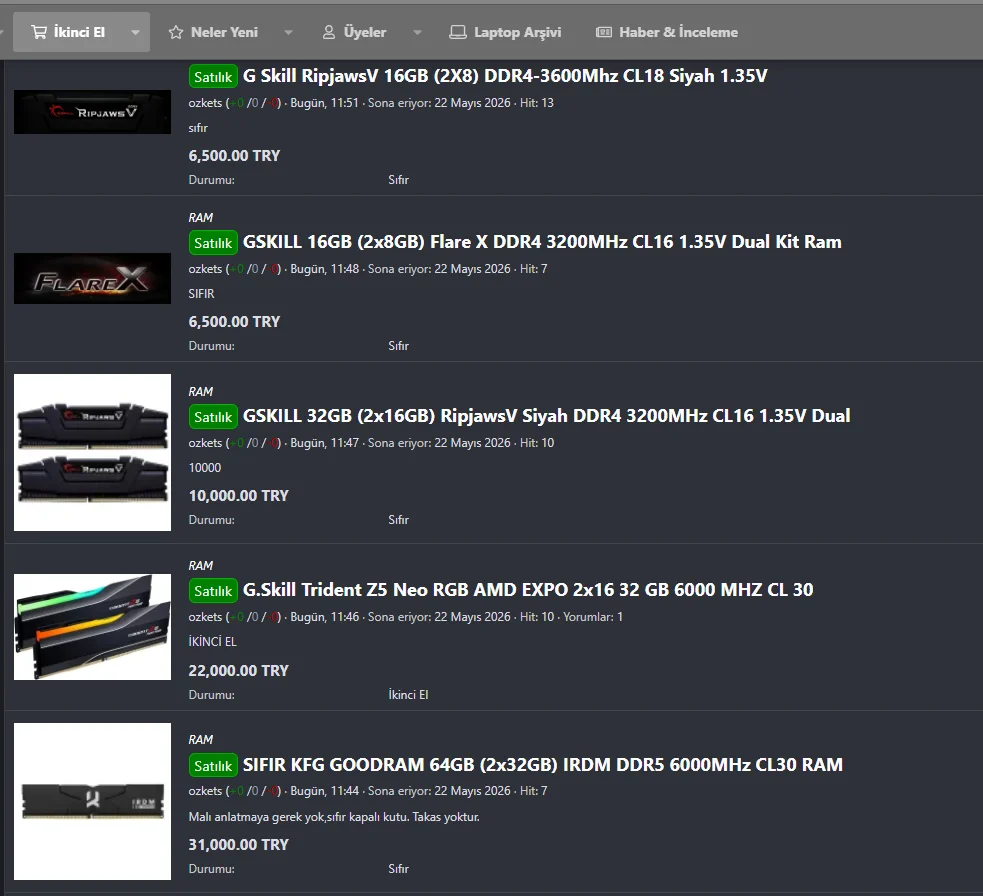Click Satılık badge on Flare X listing
Image resolution: width=983 pixels, height=896 pixels.
pos(213,243)
